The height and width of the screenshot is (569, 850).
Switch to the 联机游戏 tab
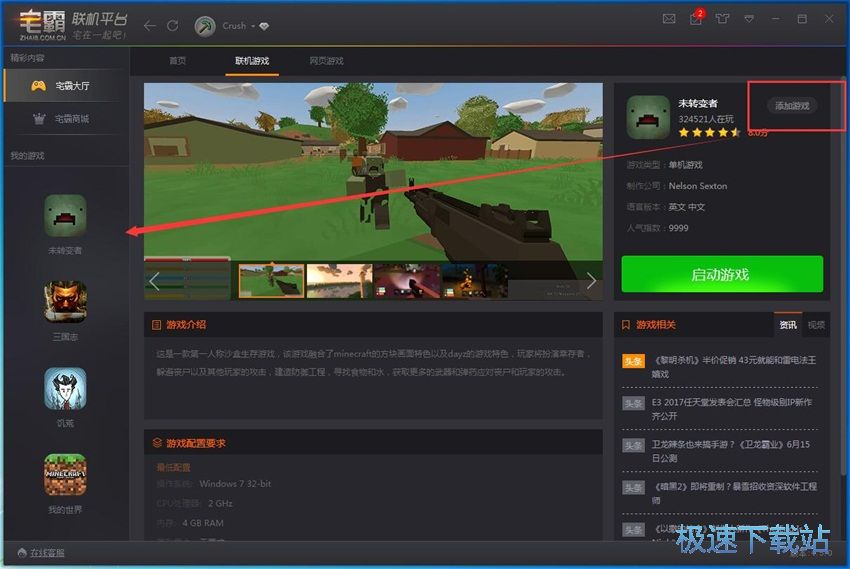coord(252,61)
